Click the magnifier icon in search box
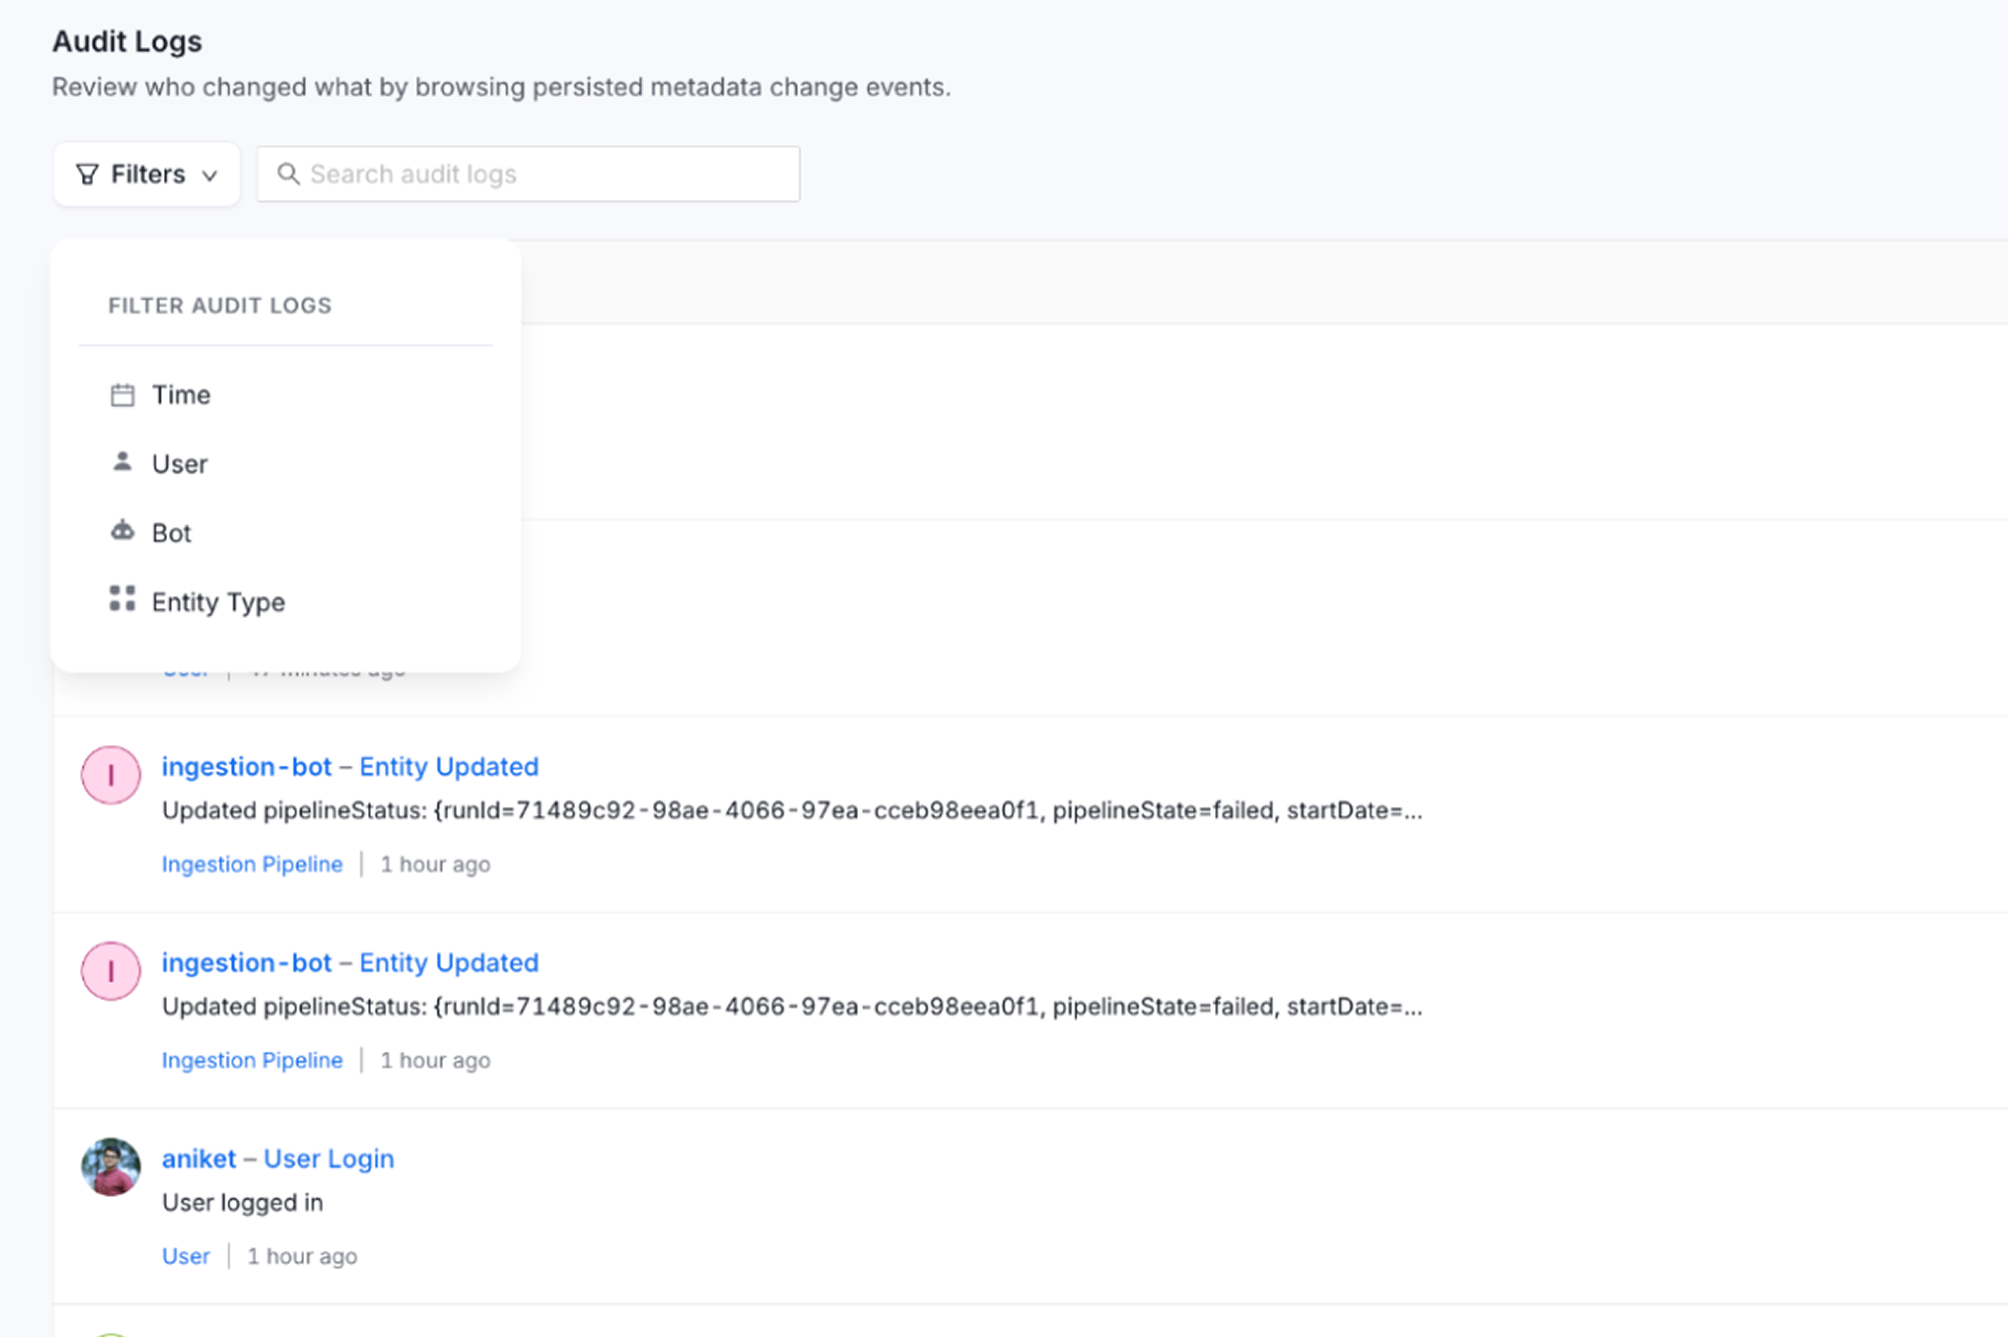This screenshot has height=1337, width=2008. tap(288, 175)
